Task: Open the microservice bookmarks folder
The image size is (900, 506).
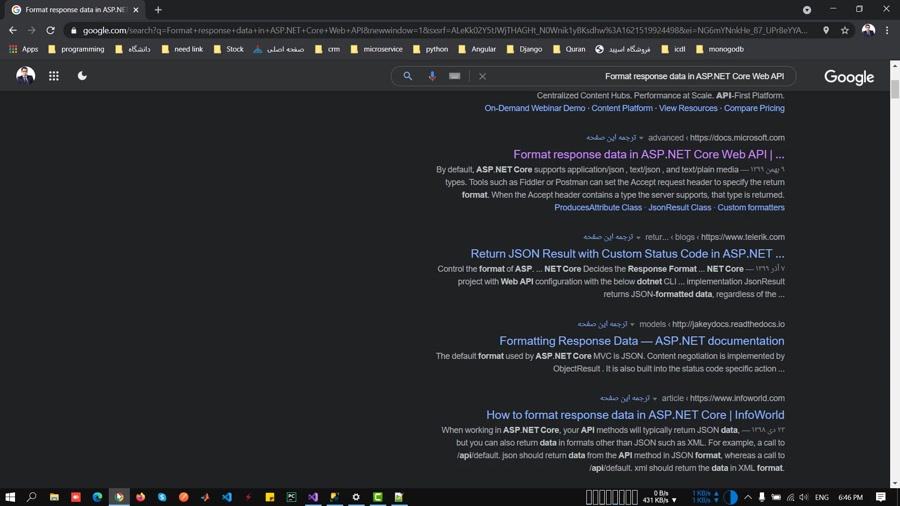Action: tap(377, 49)
